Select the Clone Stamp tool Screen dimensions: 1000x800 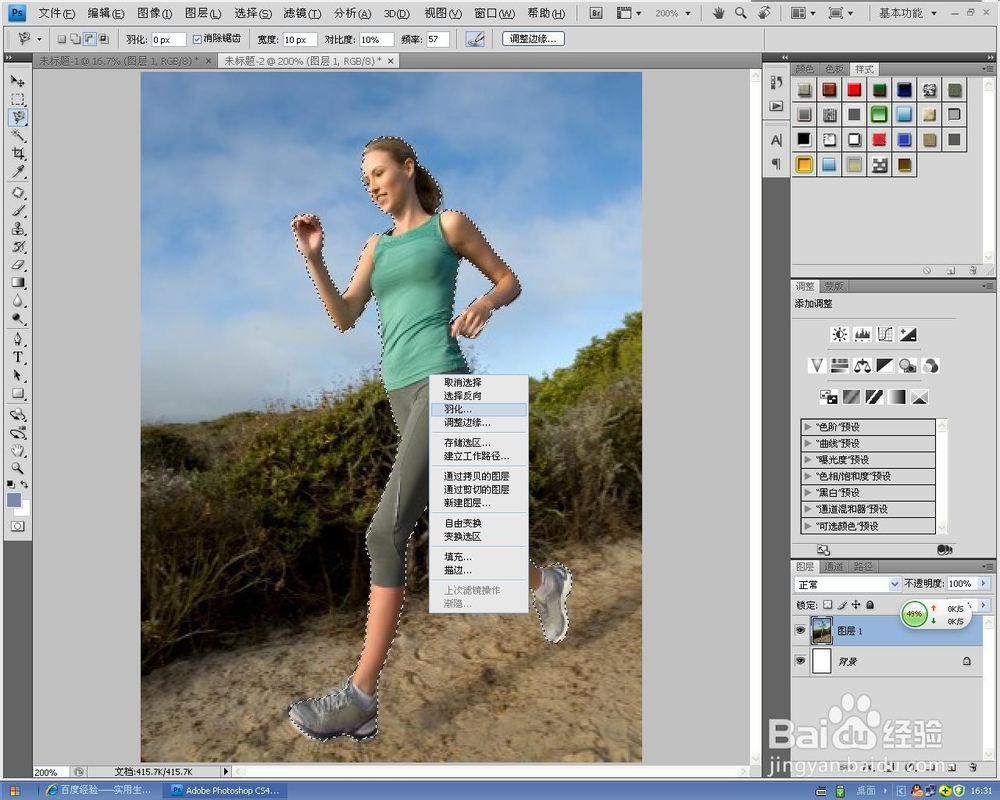click(18, 228)
